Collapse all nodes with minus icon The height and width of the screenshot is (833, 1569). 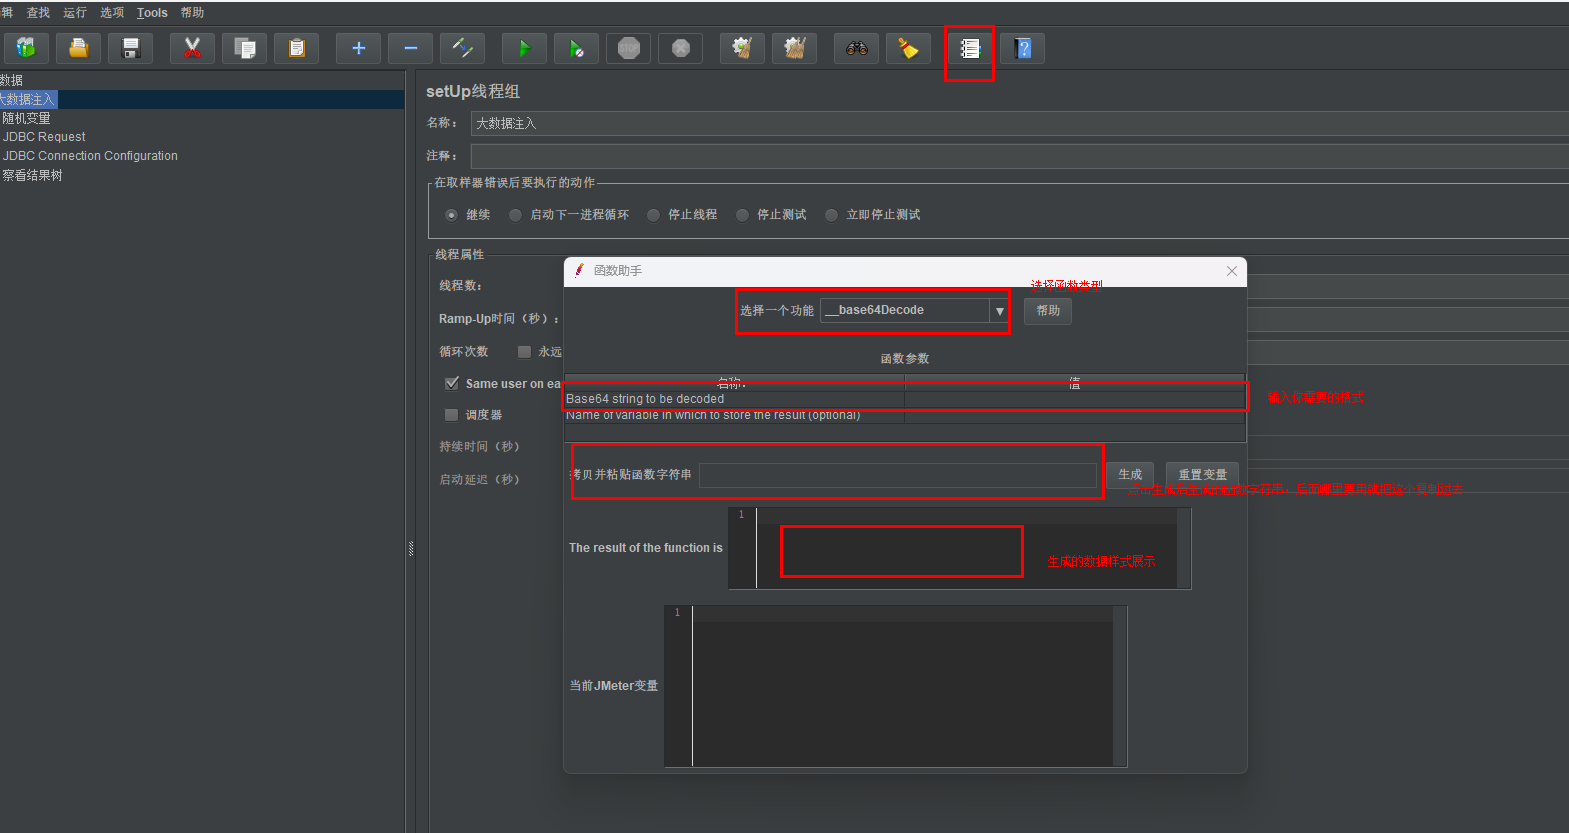pyautogui.click(x=410, y=48)
